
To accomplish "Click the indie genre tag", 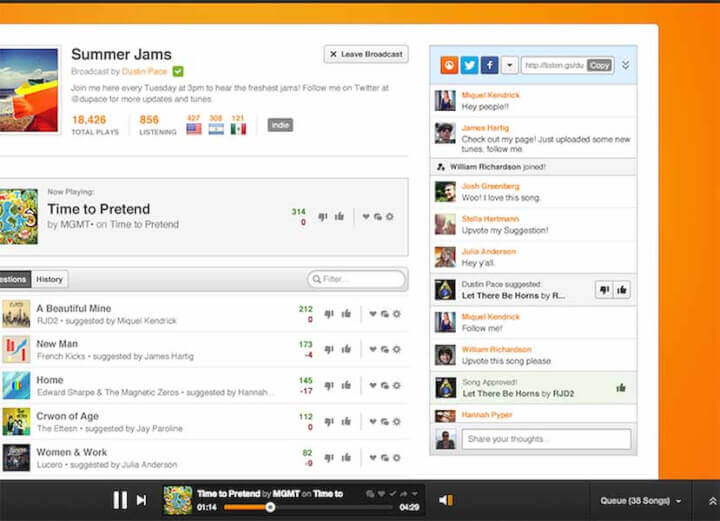I will (280, 125).
